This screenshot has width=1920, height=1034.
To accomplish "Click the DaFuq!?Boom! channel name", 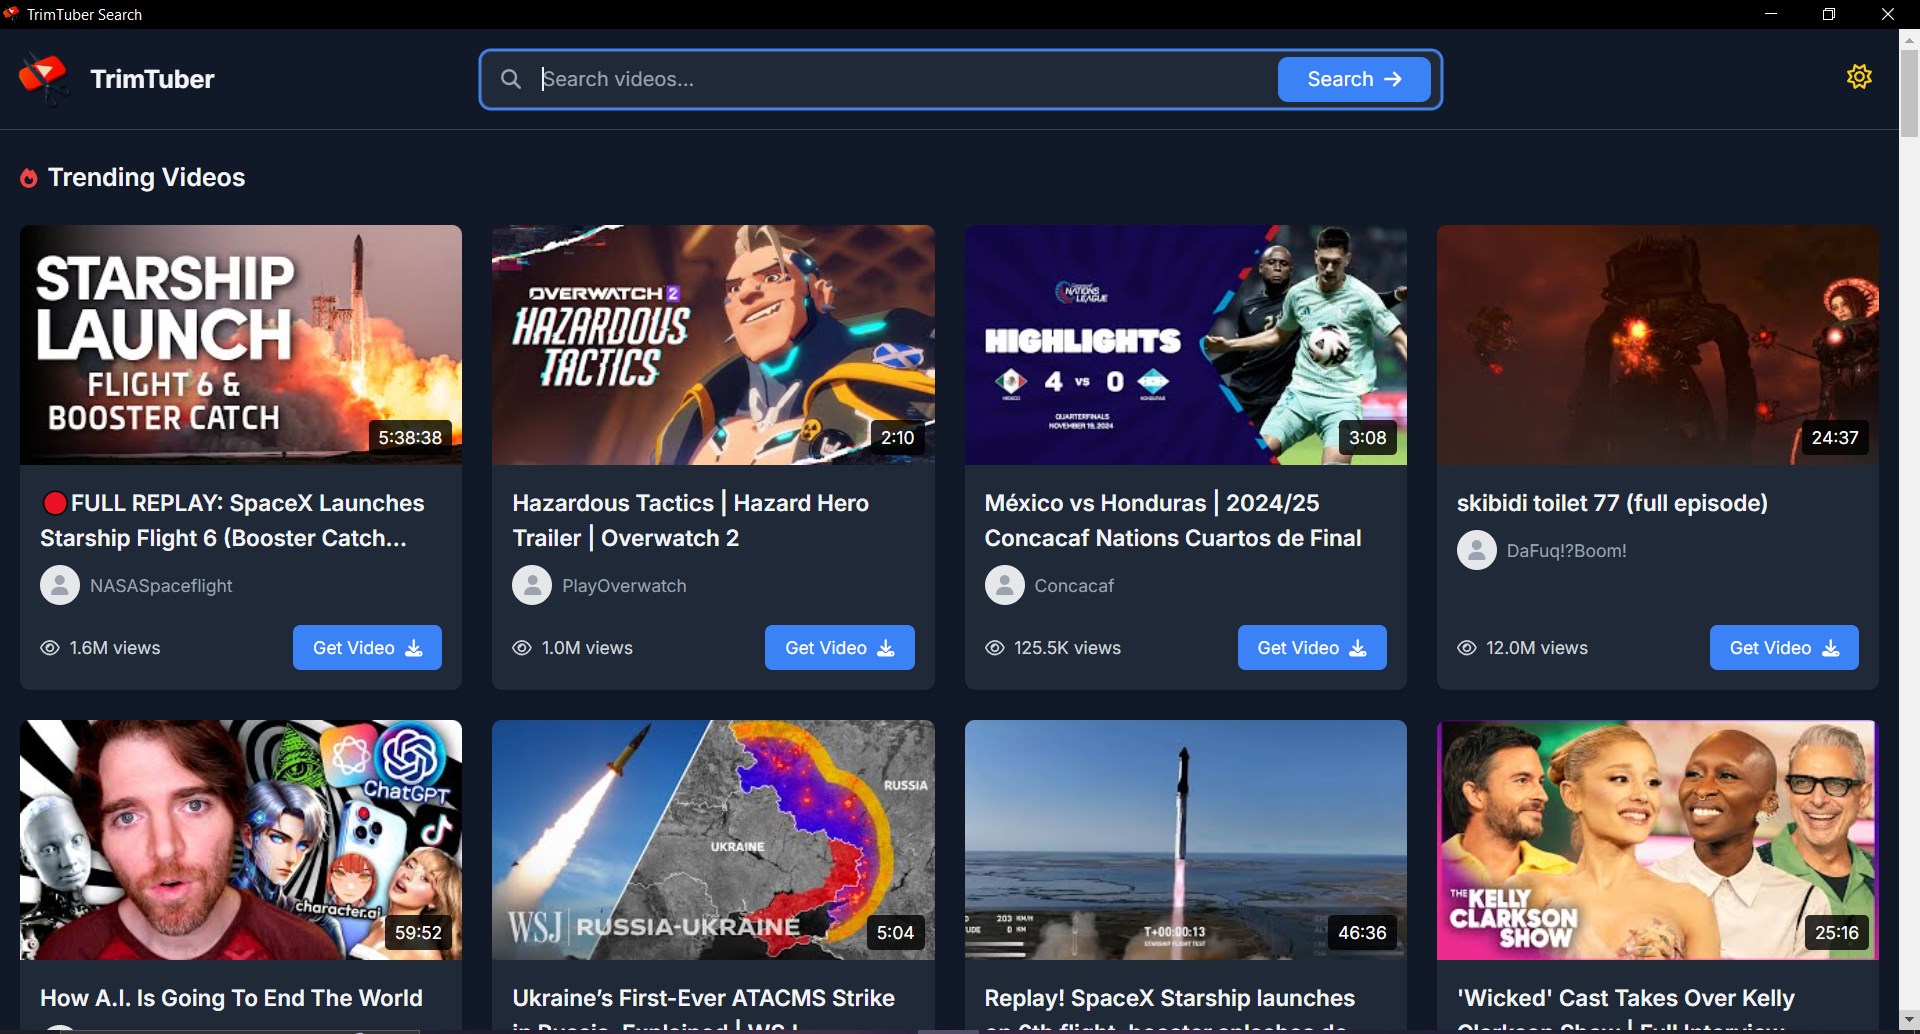I will tap(1567, 551).
